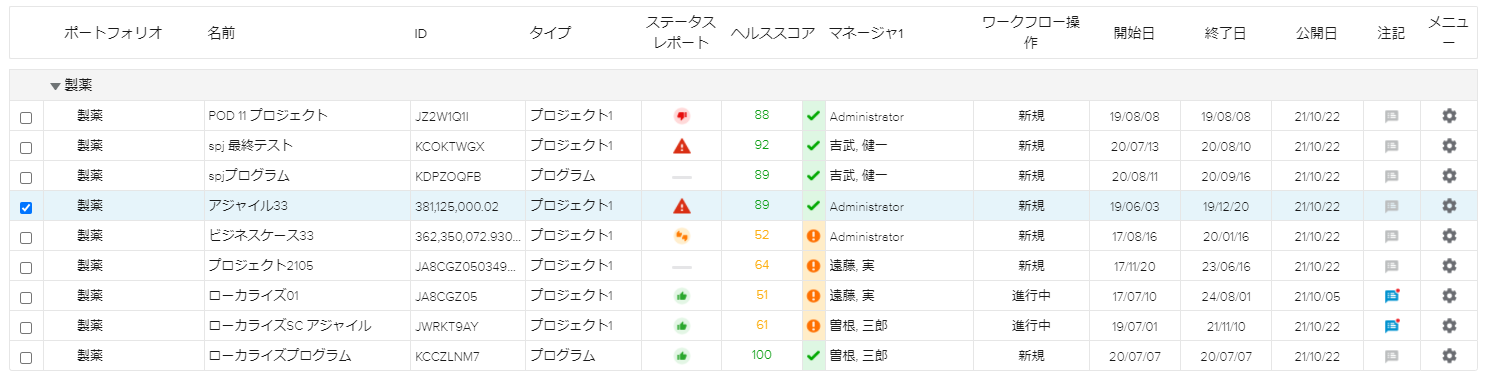This screenshot has height=379, width=1486.
Task: Open blue note icon for ローカライズ01
Action: pos(1391,296)
